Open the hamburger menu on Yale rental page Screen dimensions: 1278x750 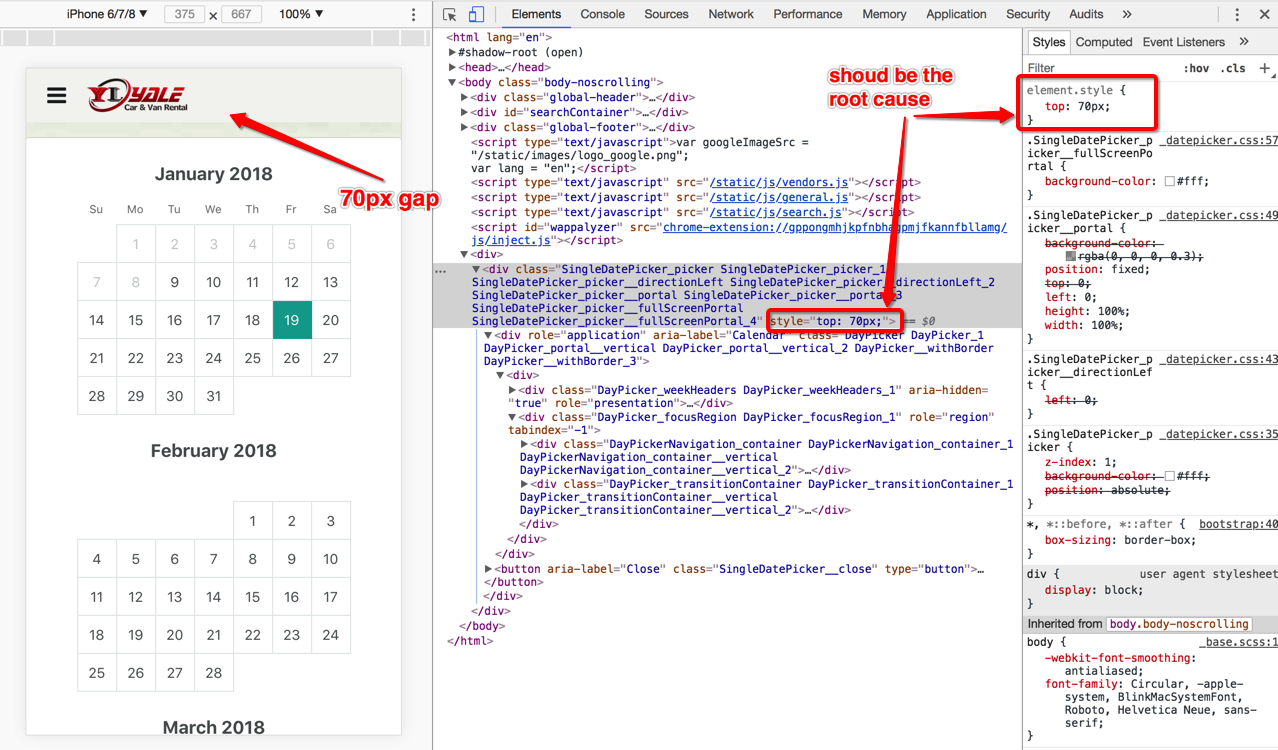pyautogui.click(x=56, y=96)
